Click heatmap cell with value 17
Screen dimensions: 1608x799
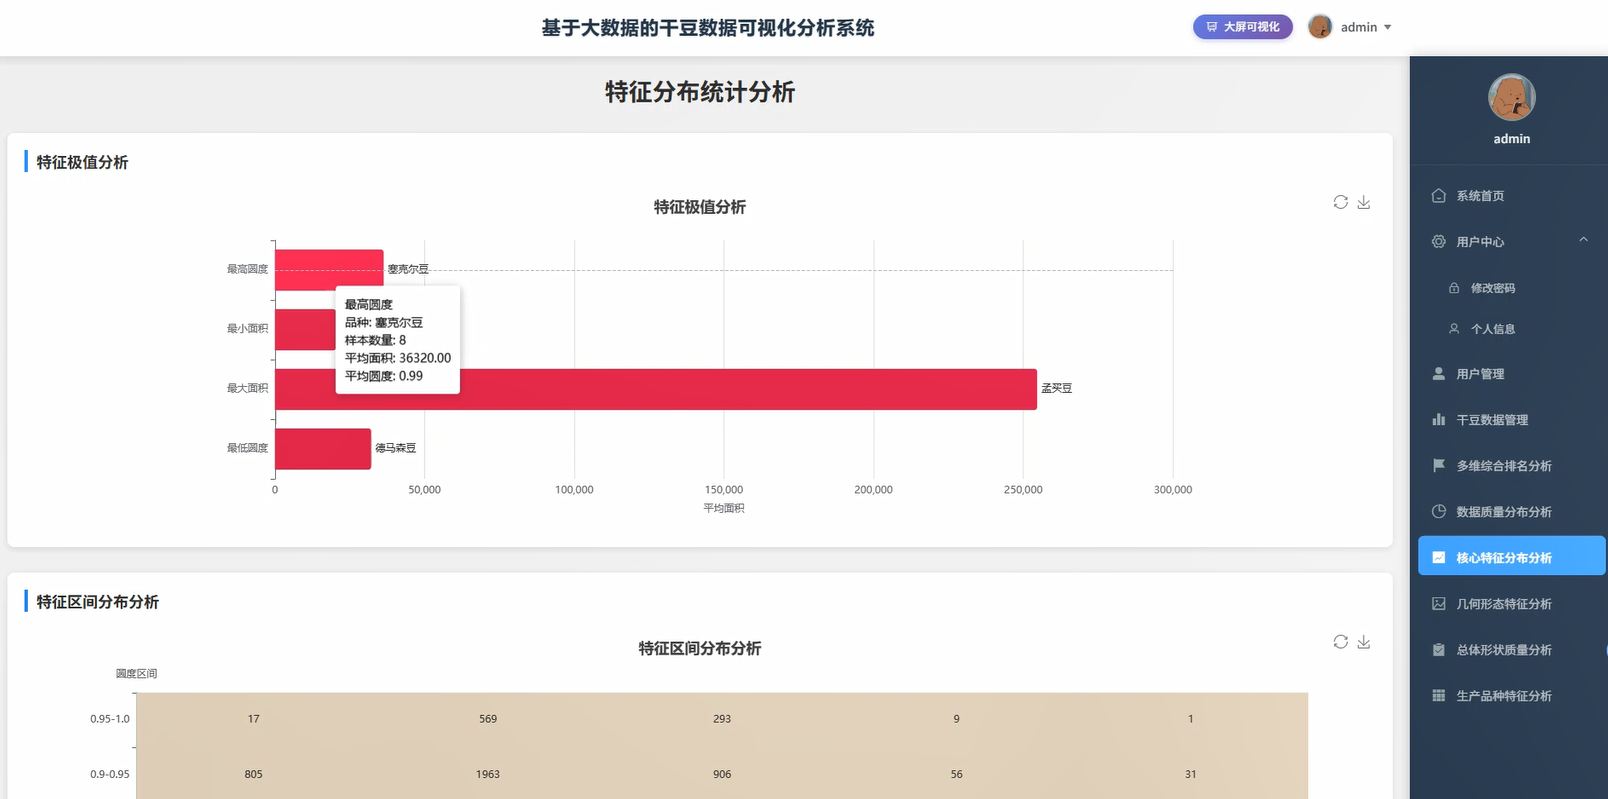click(254, 719)
